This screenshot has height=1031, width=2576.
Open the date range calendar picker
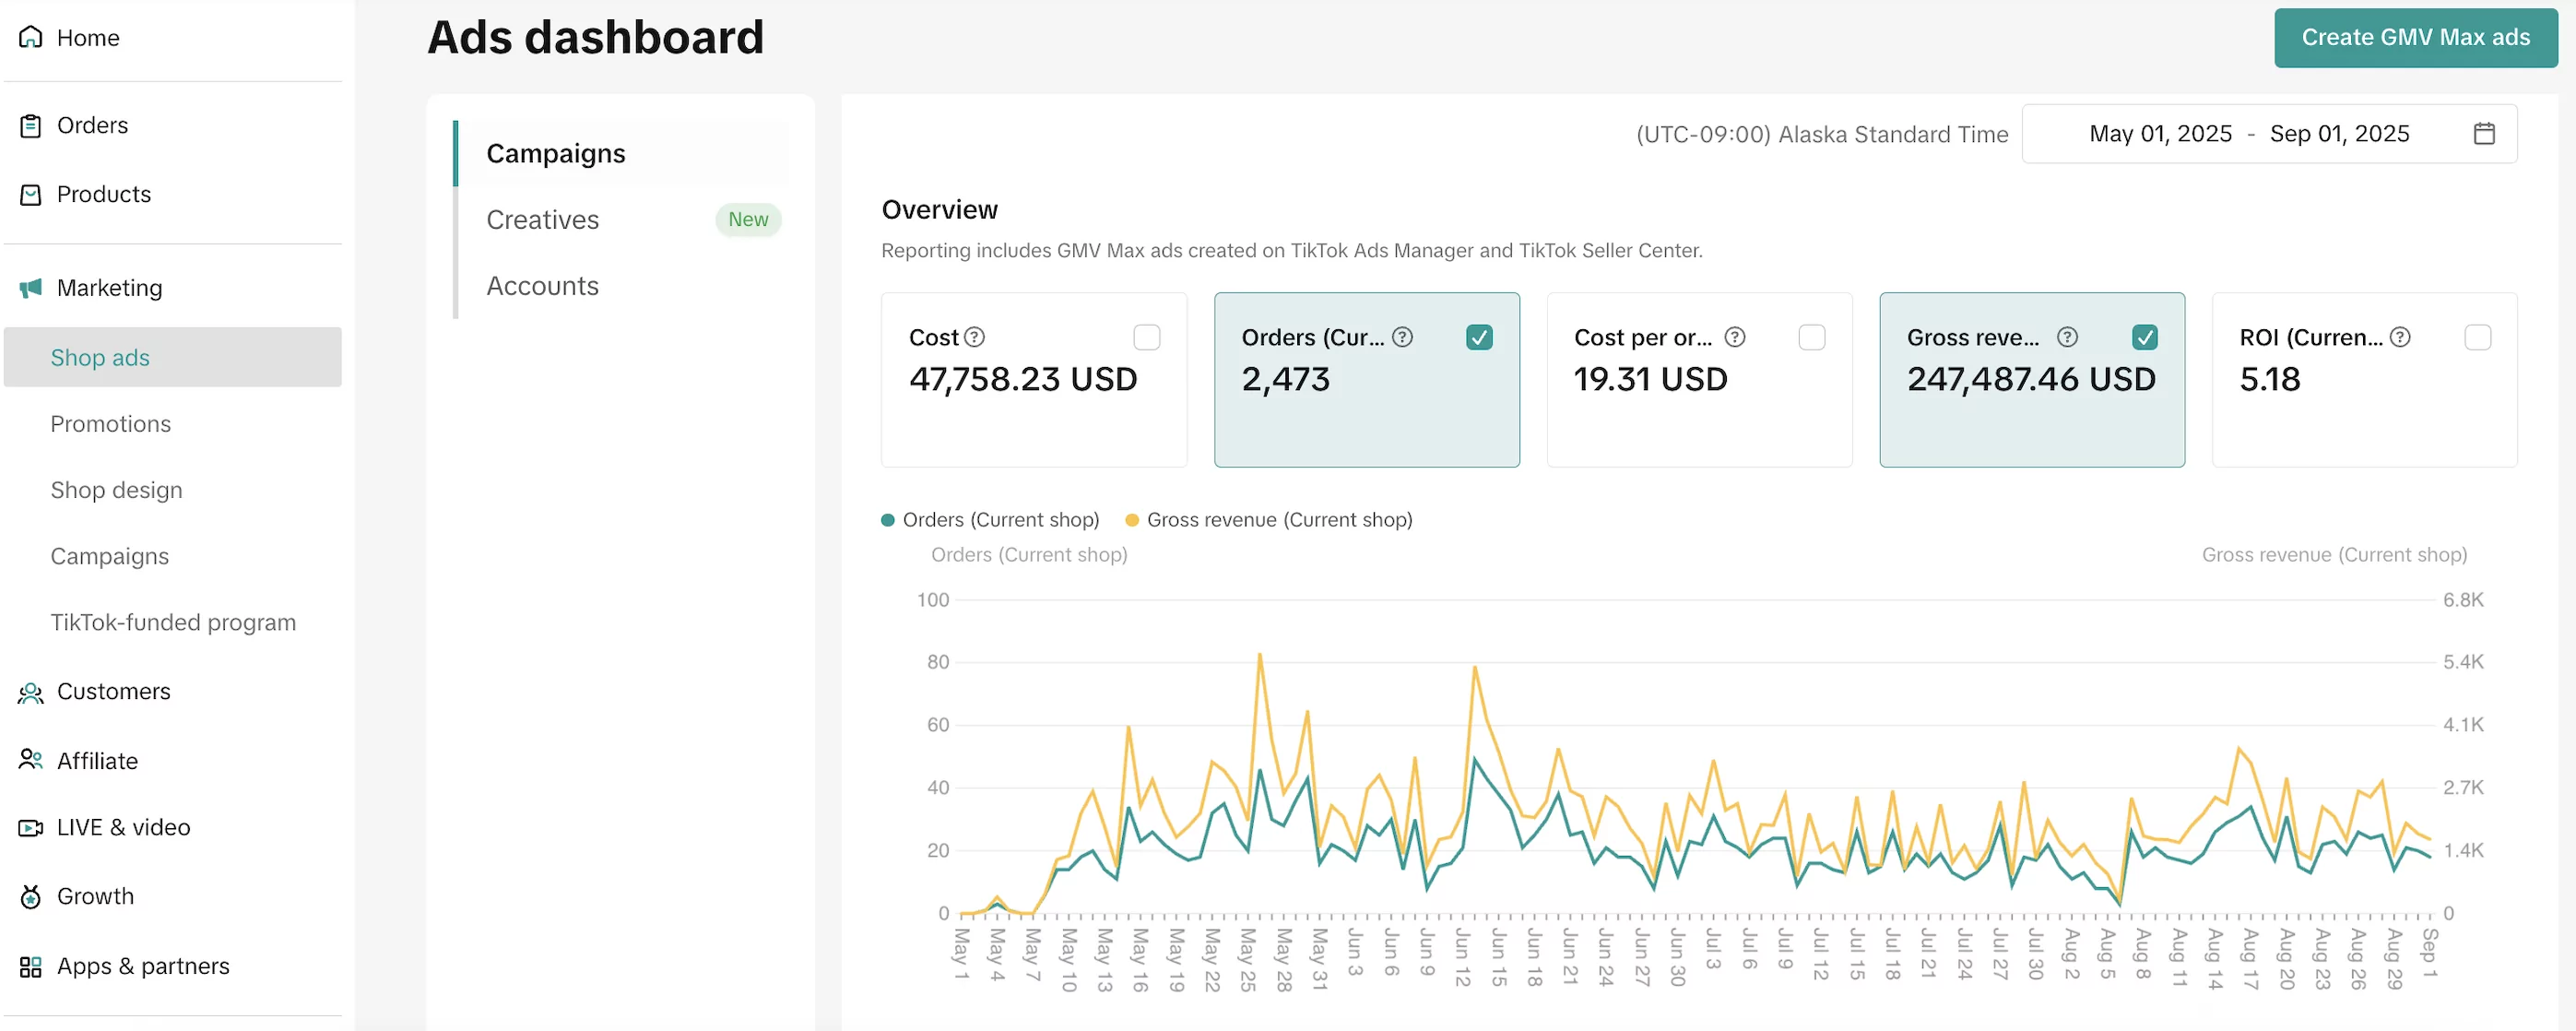[2484, 134]
